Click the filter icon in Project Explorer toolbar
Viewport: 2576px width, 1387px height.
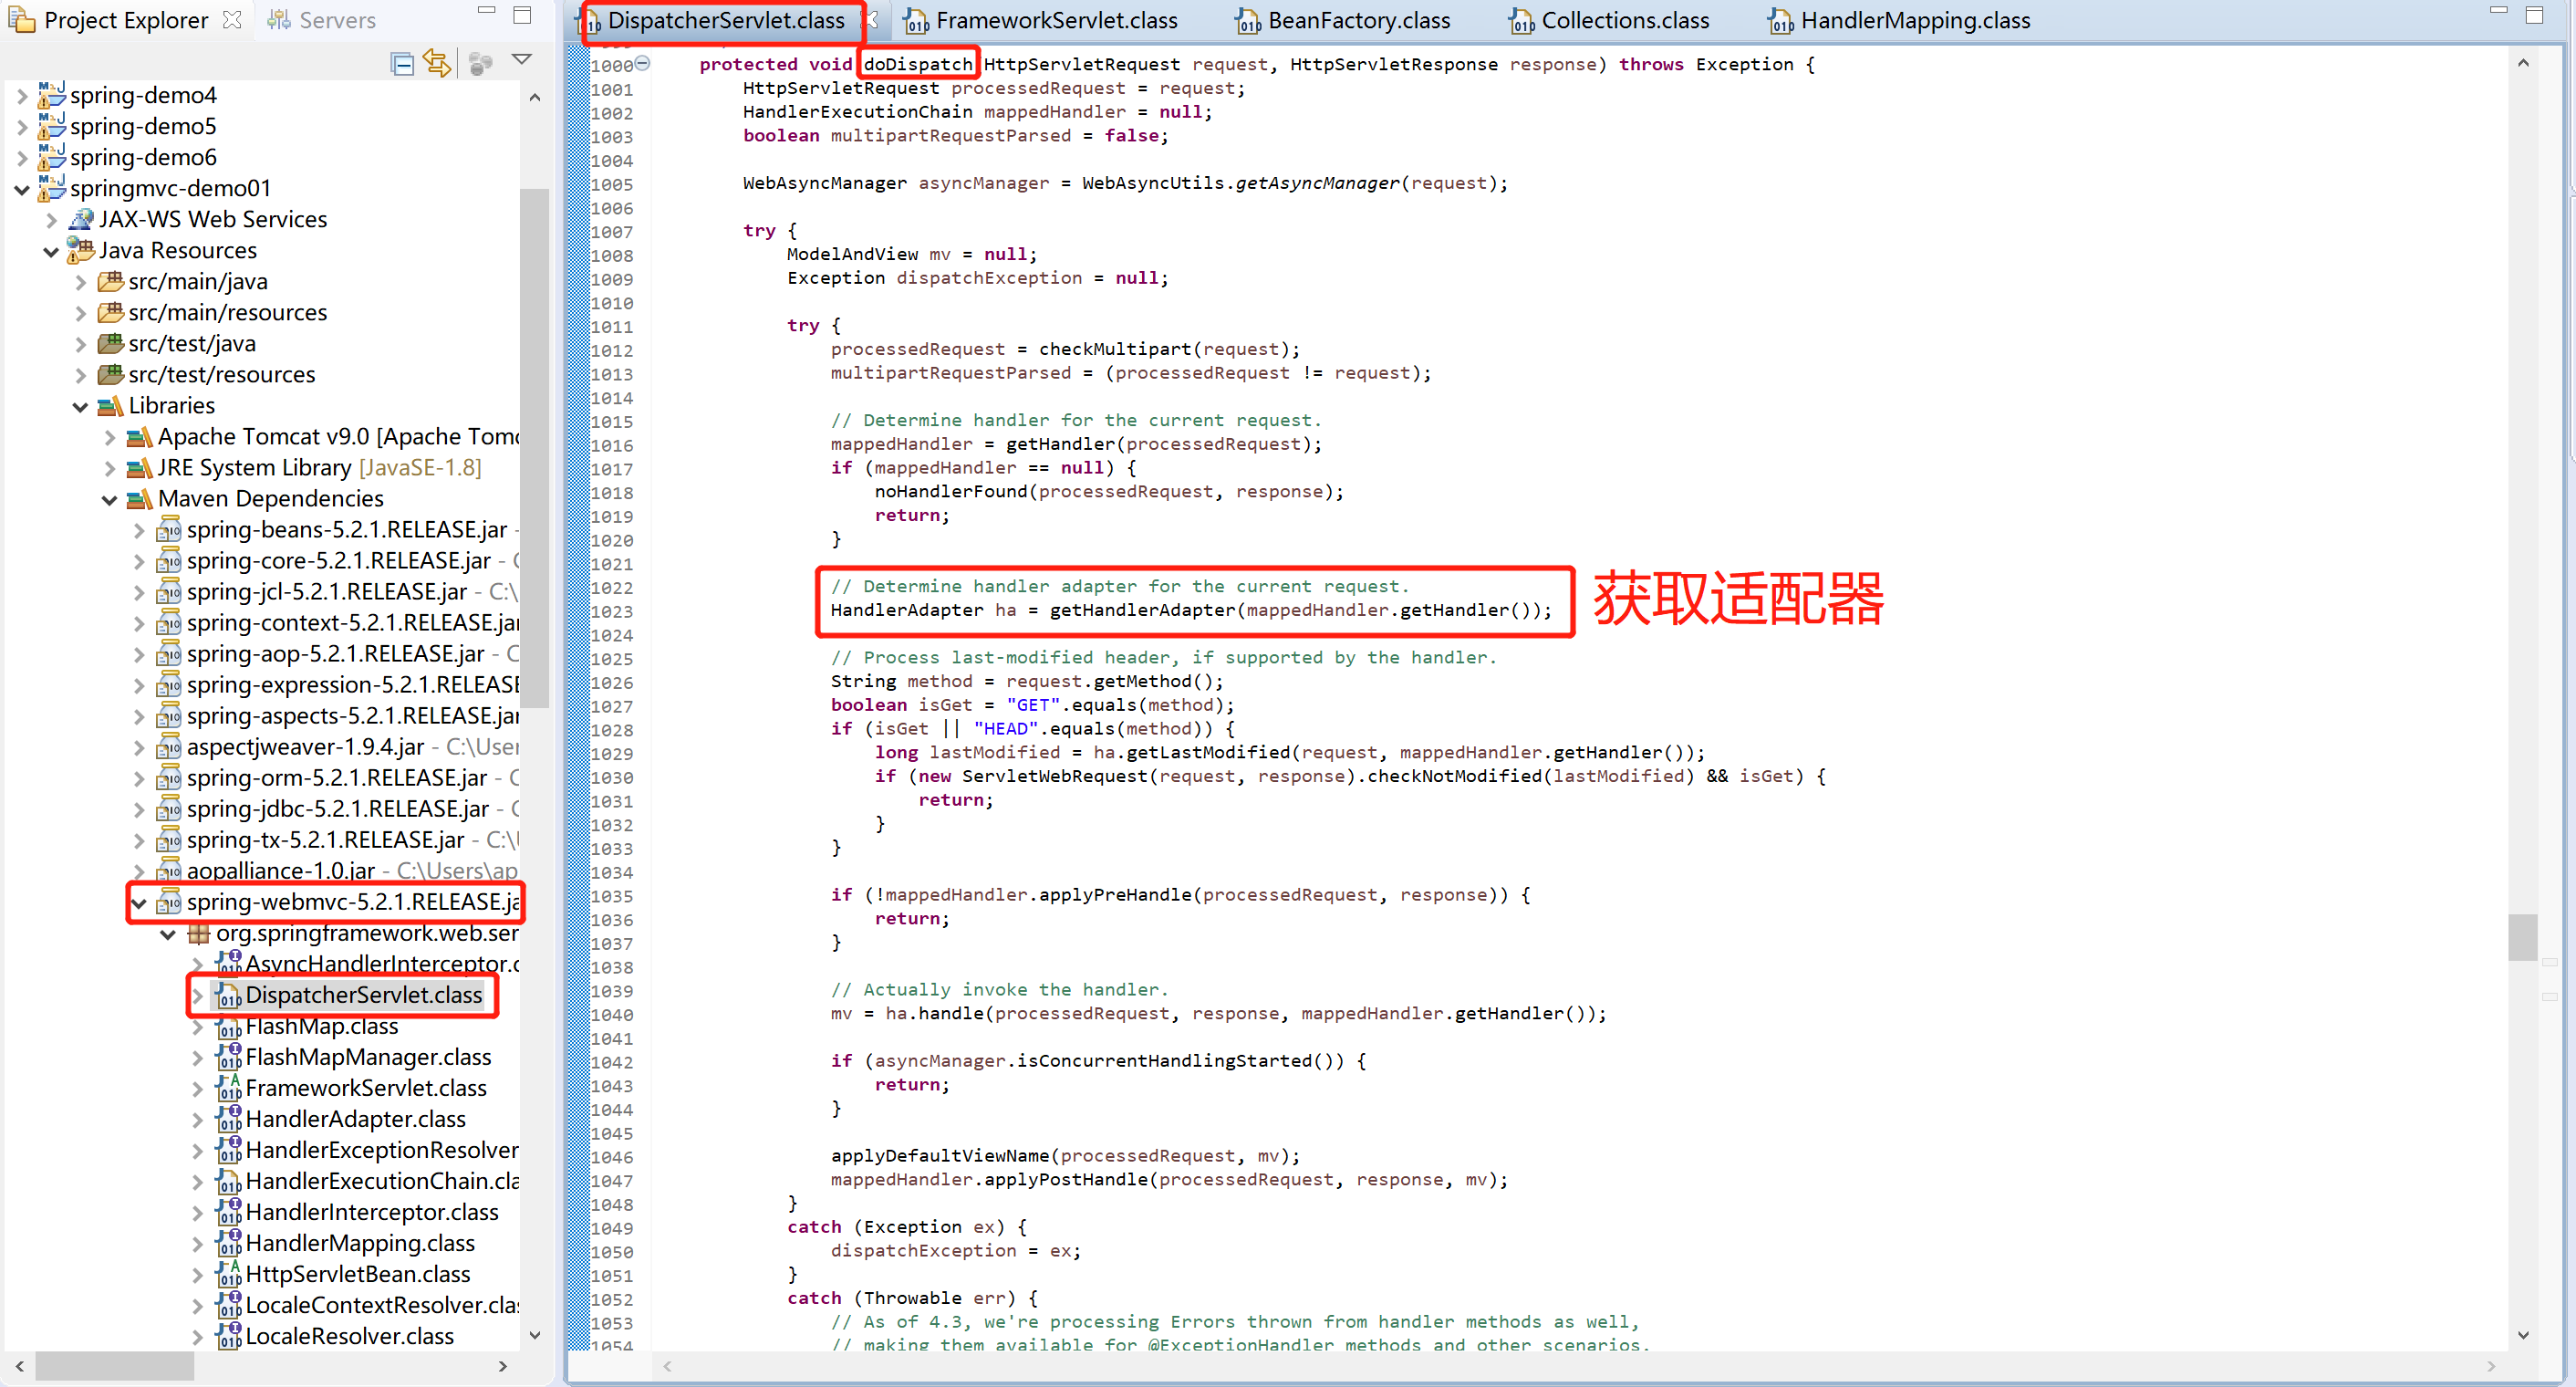coord(481,64)
